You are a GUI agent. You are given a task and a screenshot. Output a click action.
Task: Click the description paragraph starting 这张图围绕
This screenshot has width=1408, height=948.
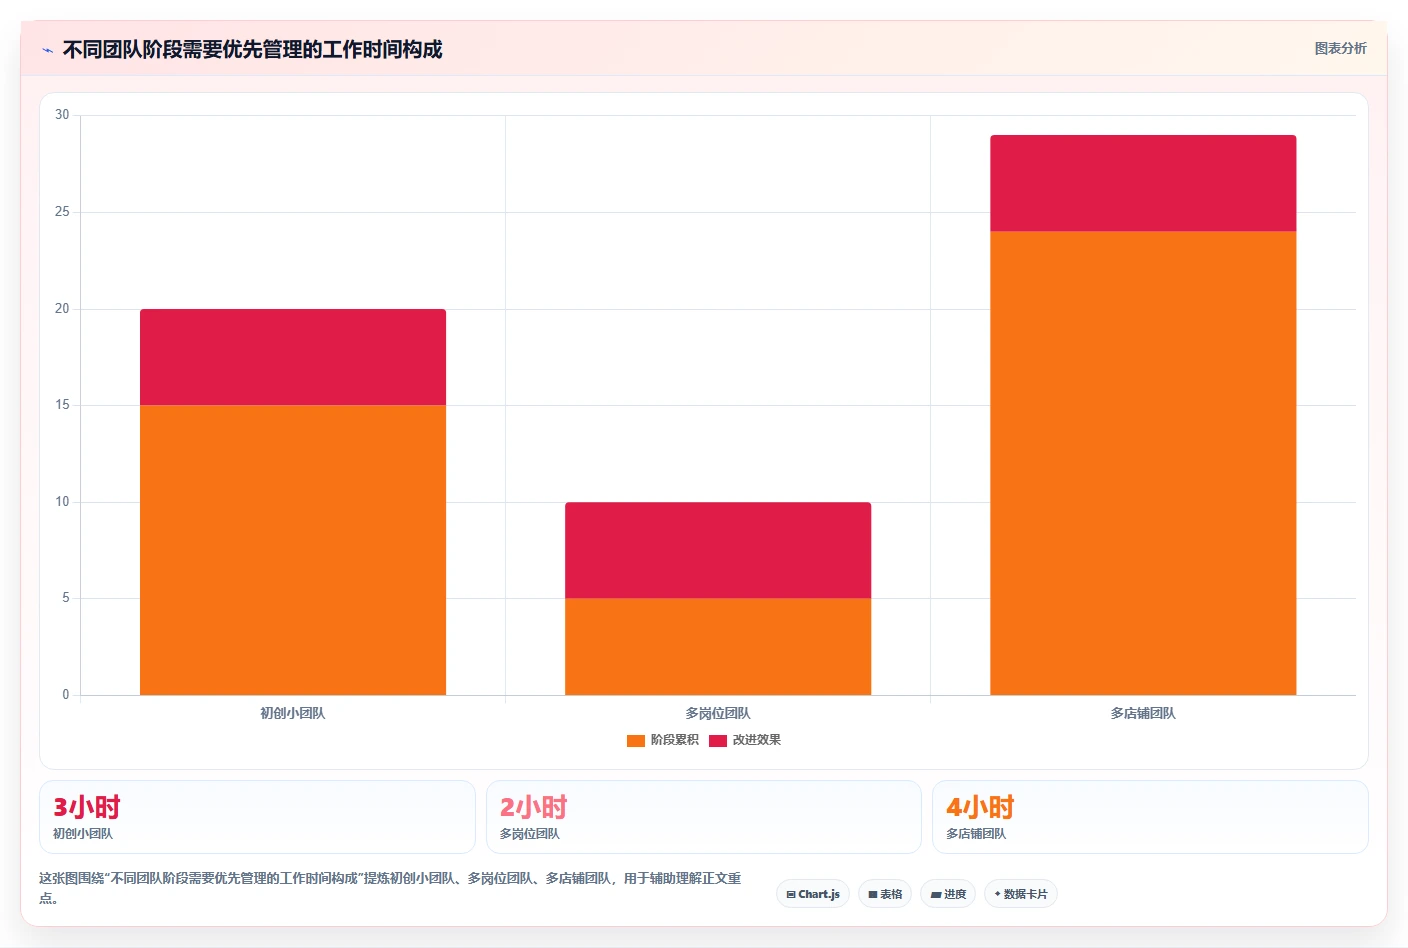click(x=390, y=888)
